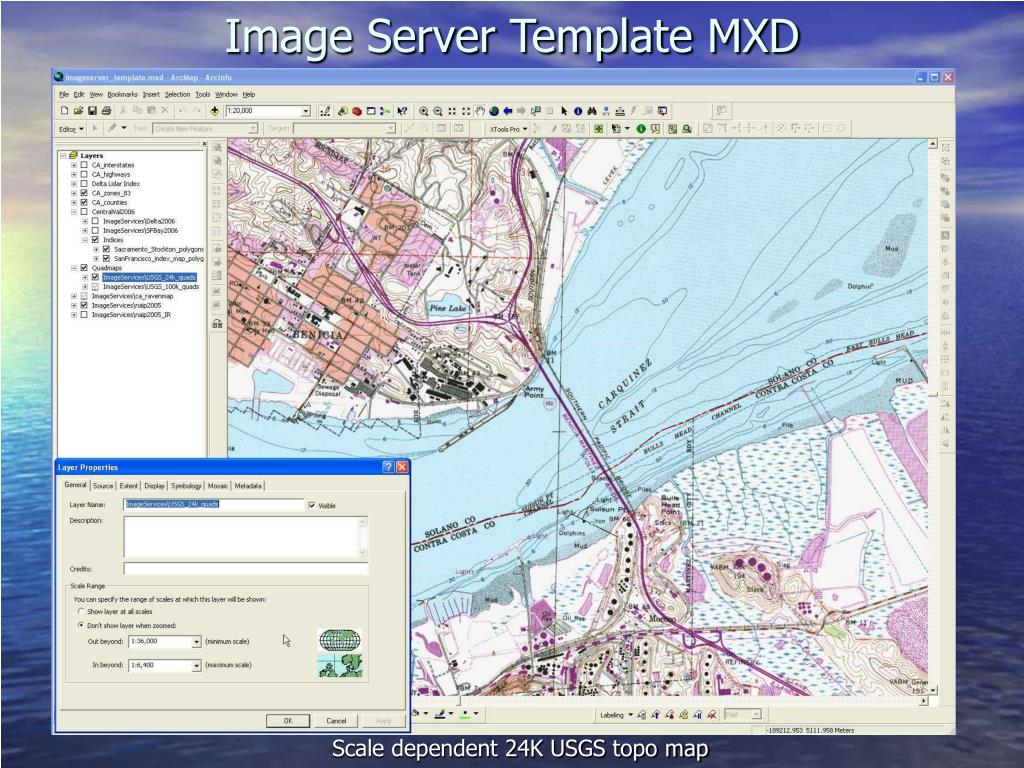Toggle the Delta Lidar Index layer checkbox
This screenshot has width=1024, height=768.
tap(84, 184)
